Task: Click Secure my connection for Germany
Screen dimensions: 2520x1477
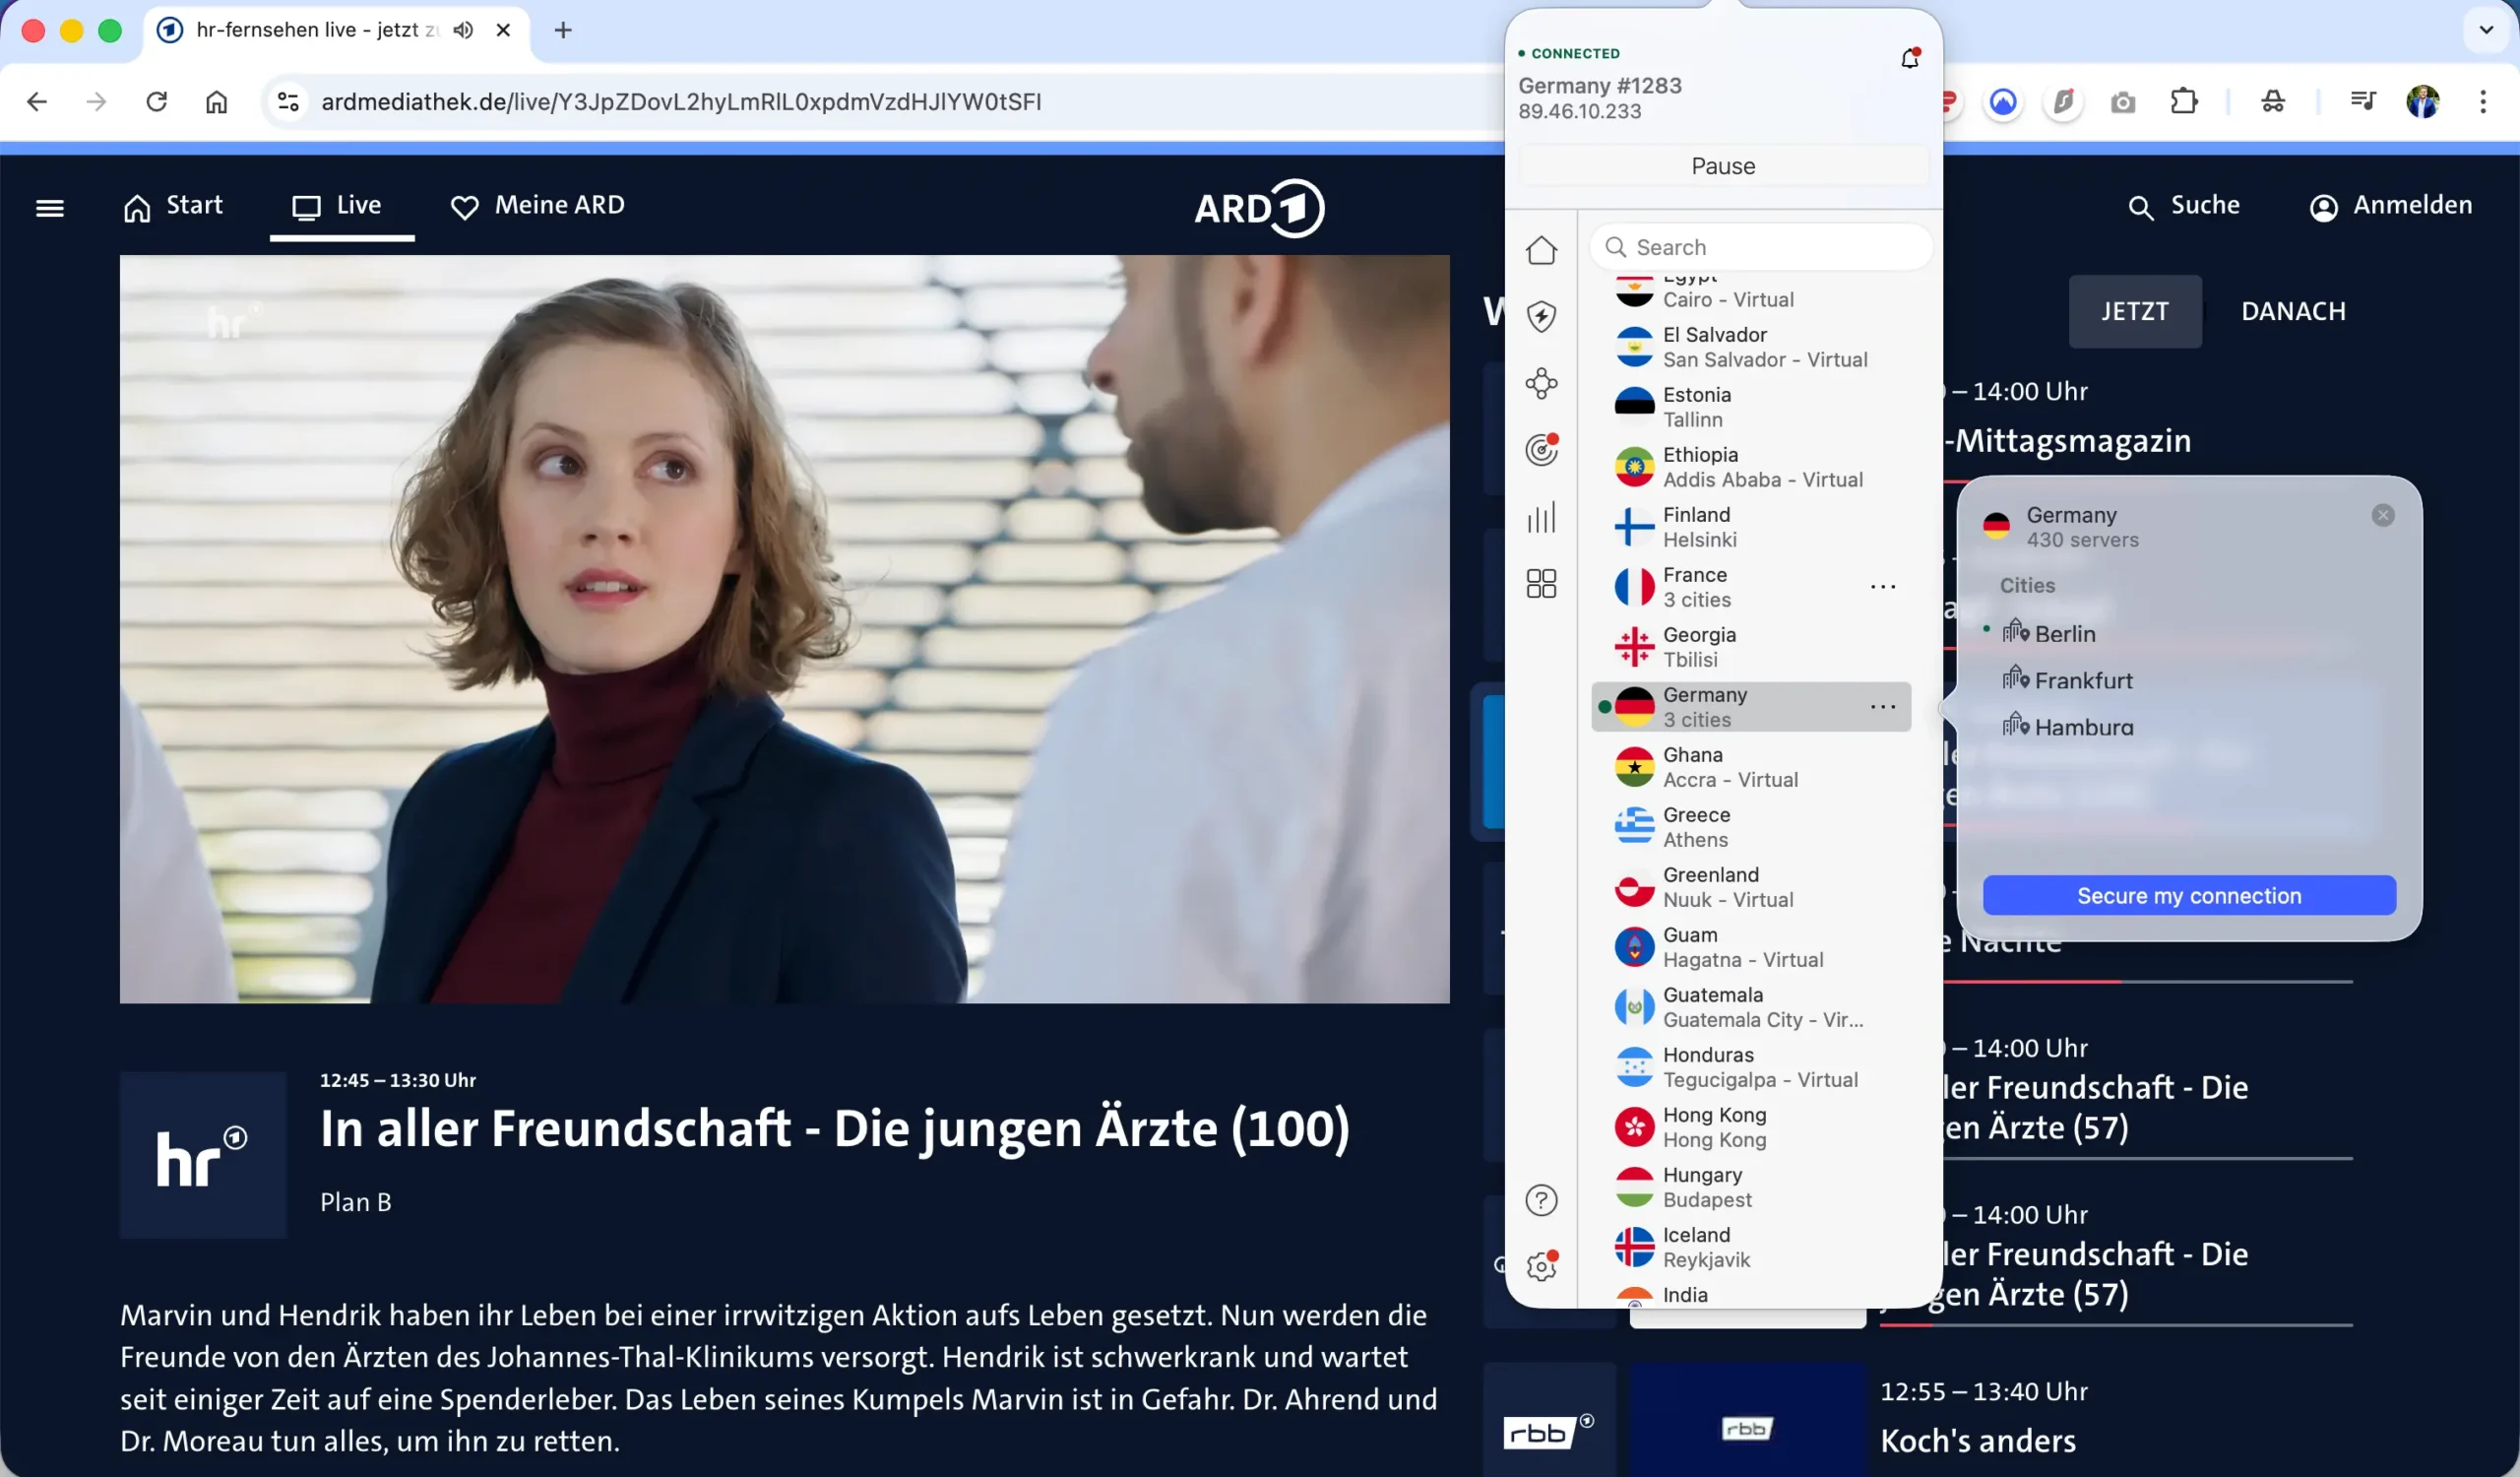Action: (x=2188, y=895)
